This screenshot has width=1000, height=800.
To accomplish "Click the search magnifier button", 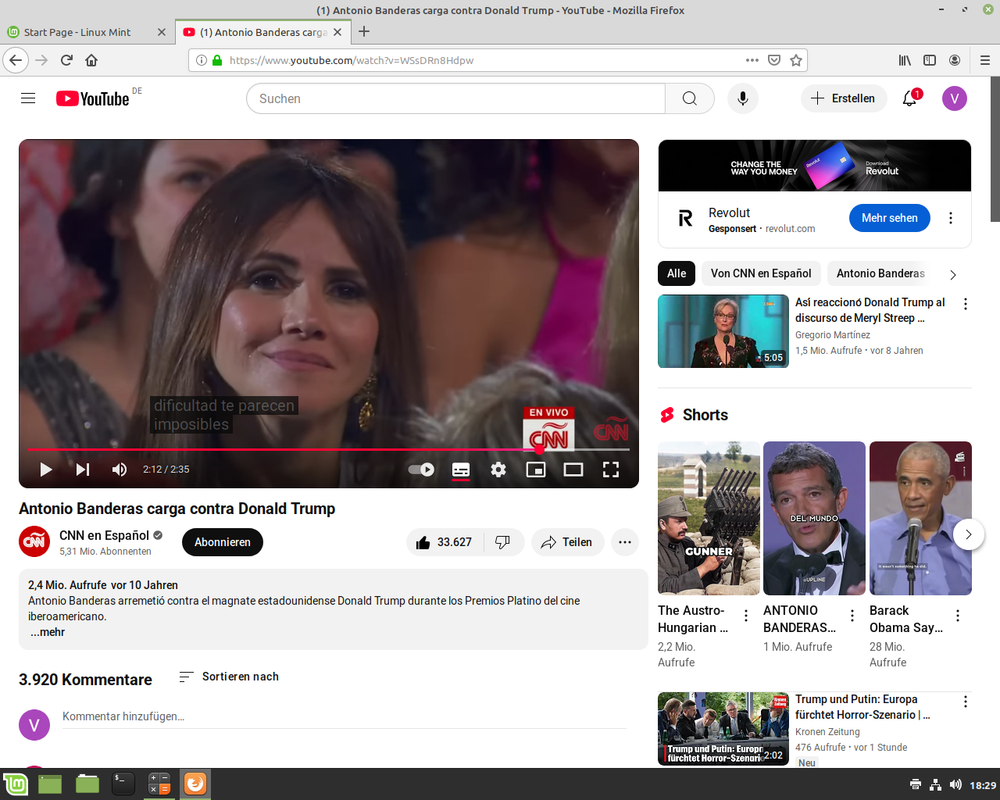I will coord(689,98).
